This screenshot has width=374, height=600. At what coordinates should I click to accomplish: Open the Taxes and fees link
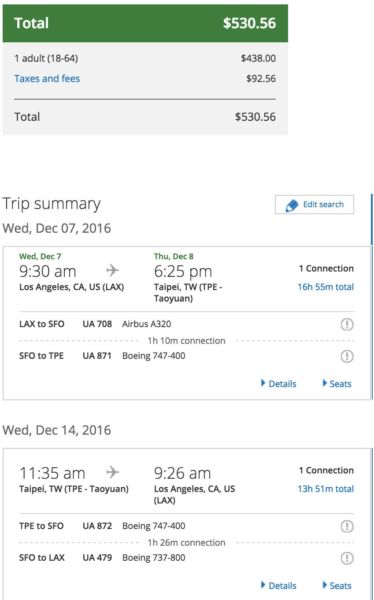[47, 78]
